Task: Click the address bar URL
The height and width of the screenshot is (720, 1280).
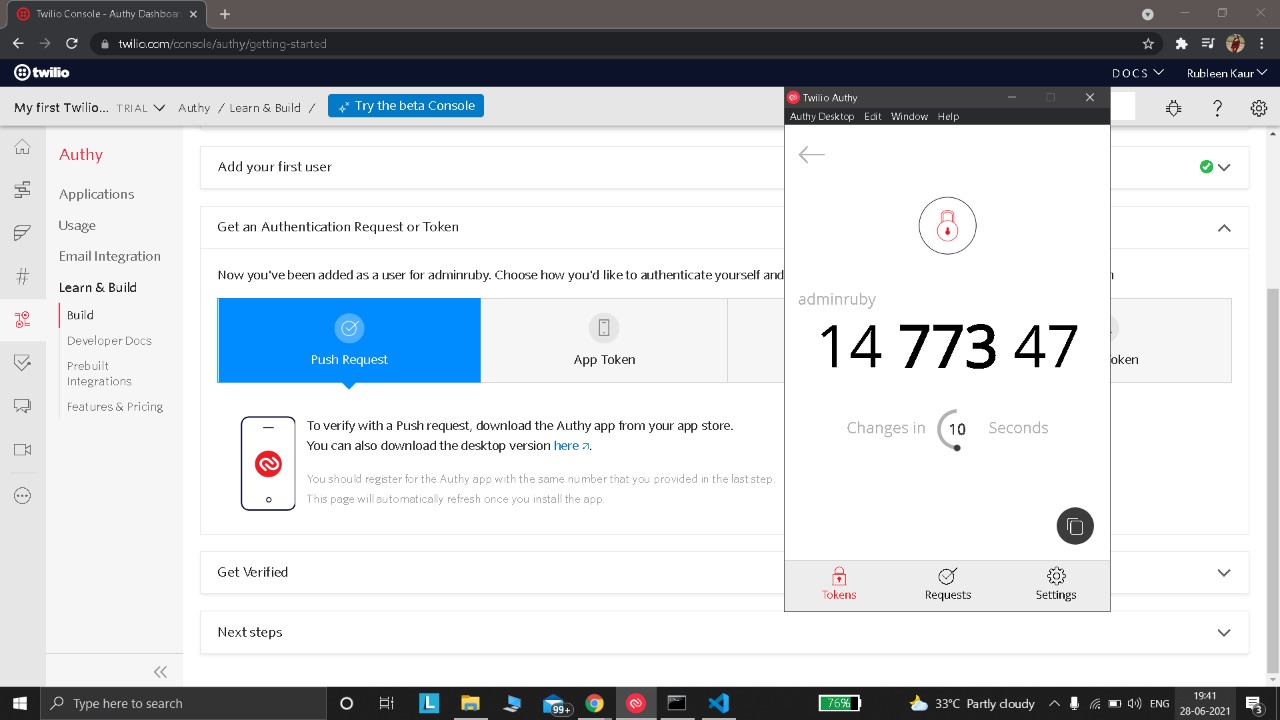Action: [x=222, y=44]
